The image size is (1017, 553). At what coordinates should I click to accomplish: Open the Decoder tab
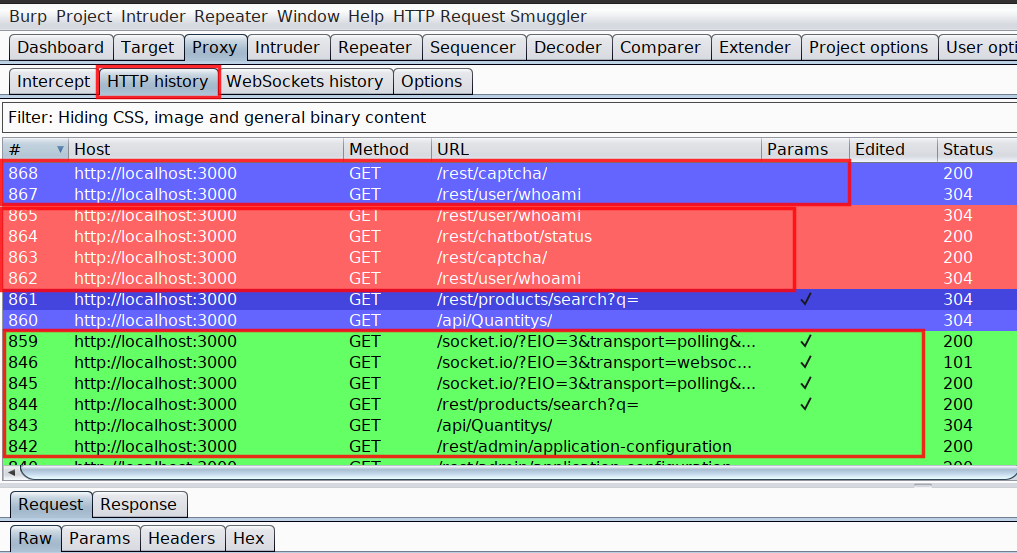pos(568,47)
